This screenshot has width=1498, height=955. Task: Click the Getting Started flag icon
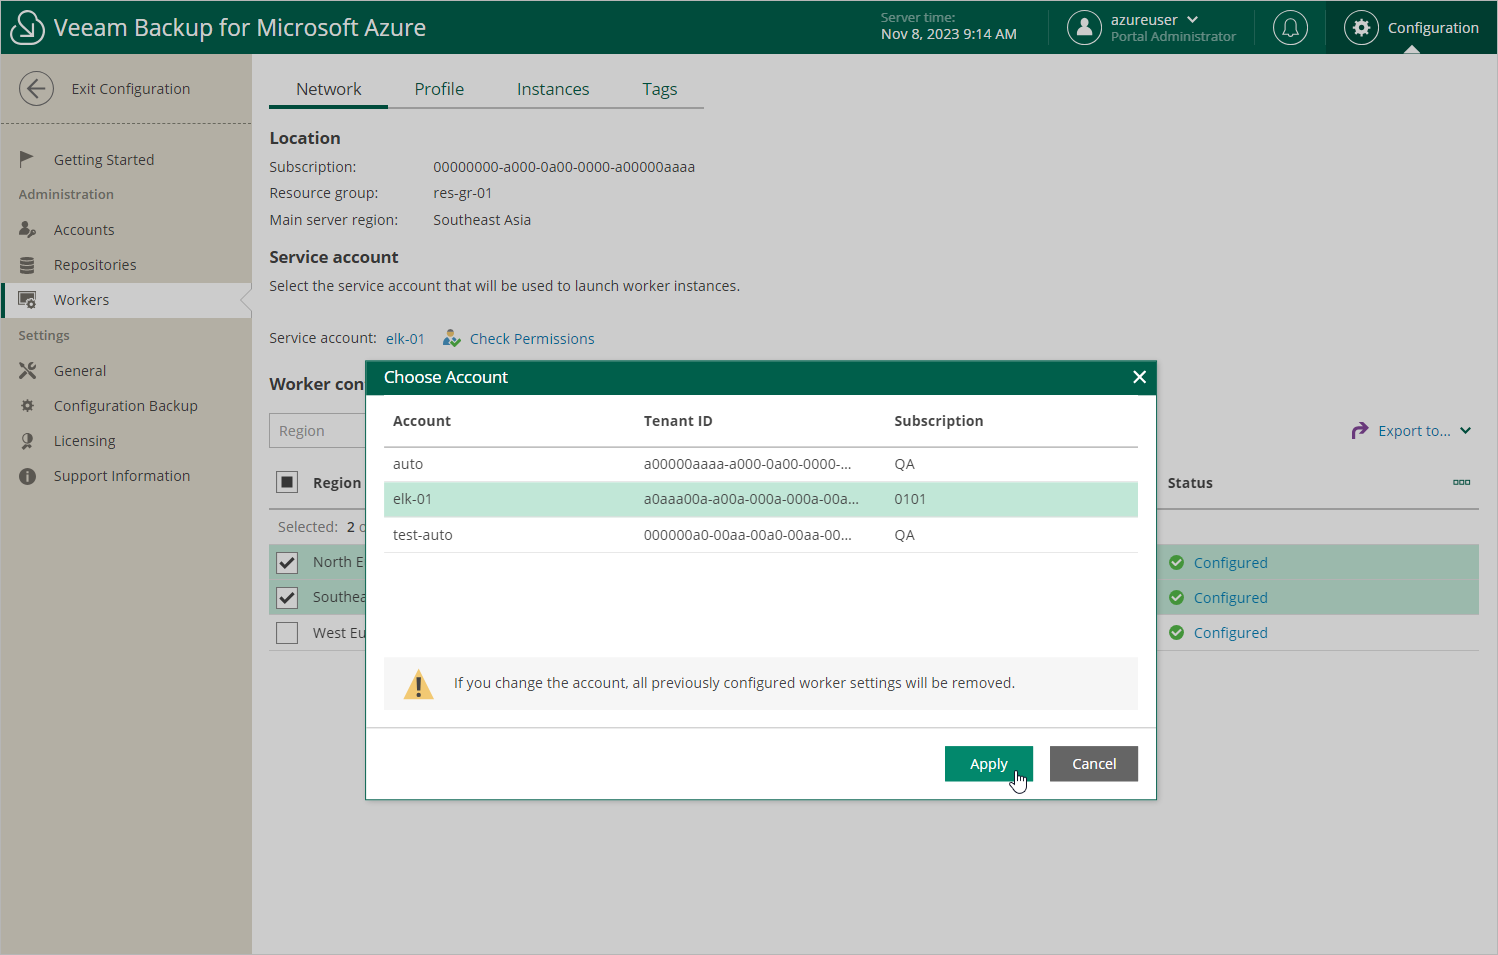27,159
